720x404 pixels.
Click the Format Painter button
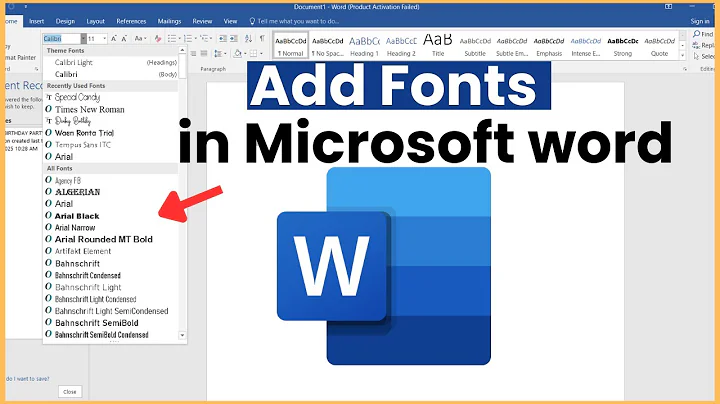[x=20, y=57]
